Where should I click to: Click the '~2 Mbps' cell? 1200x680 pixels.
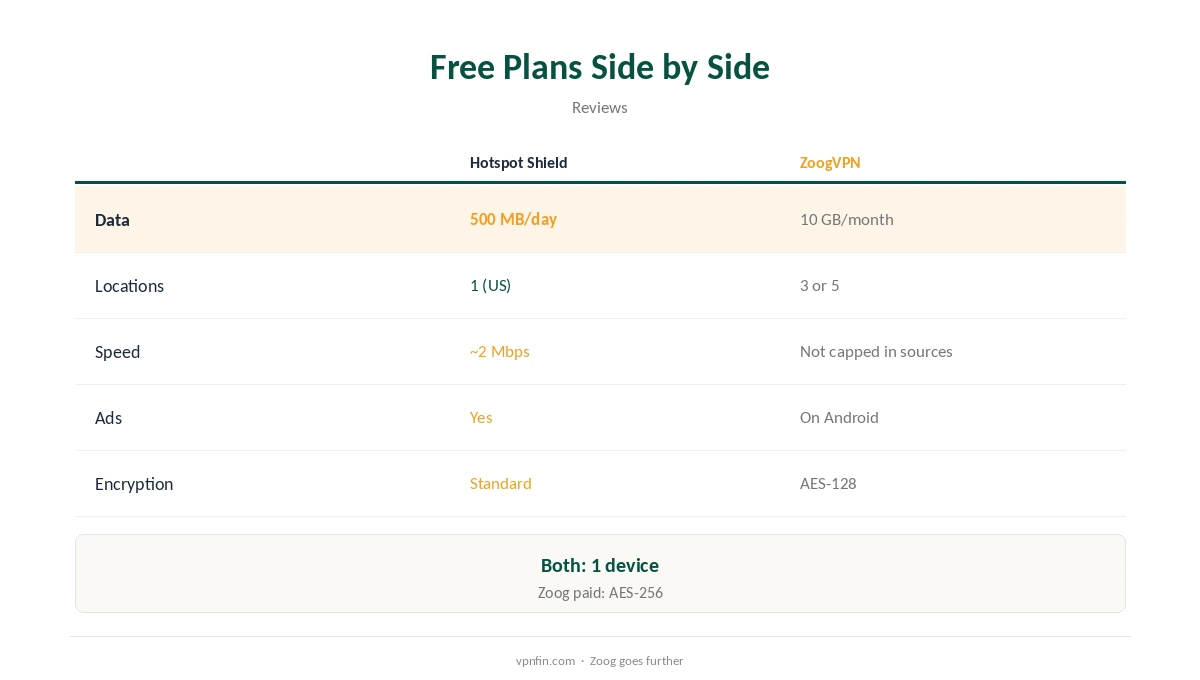(500, 351)
